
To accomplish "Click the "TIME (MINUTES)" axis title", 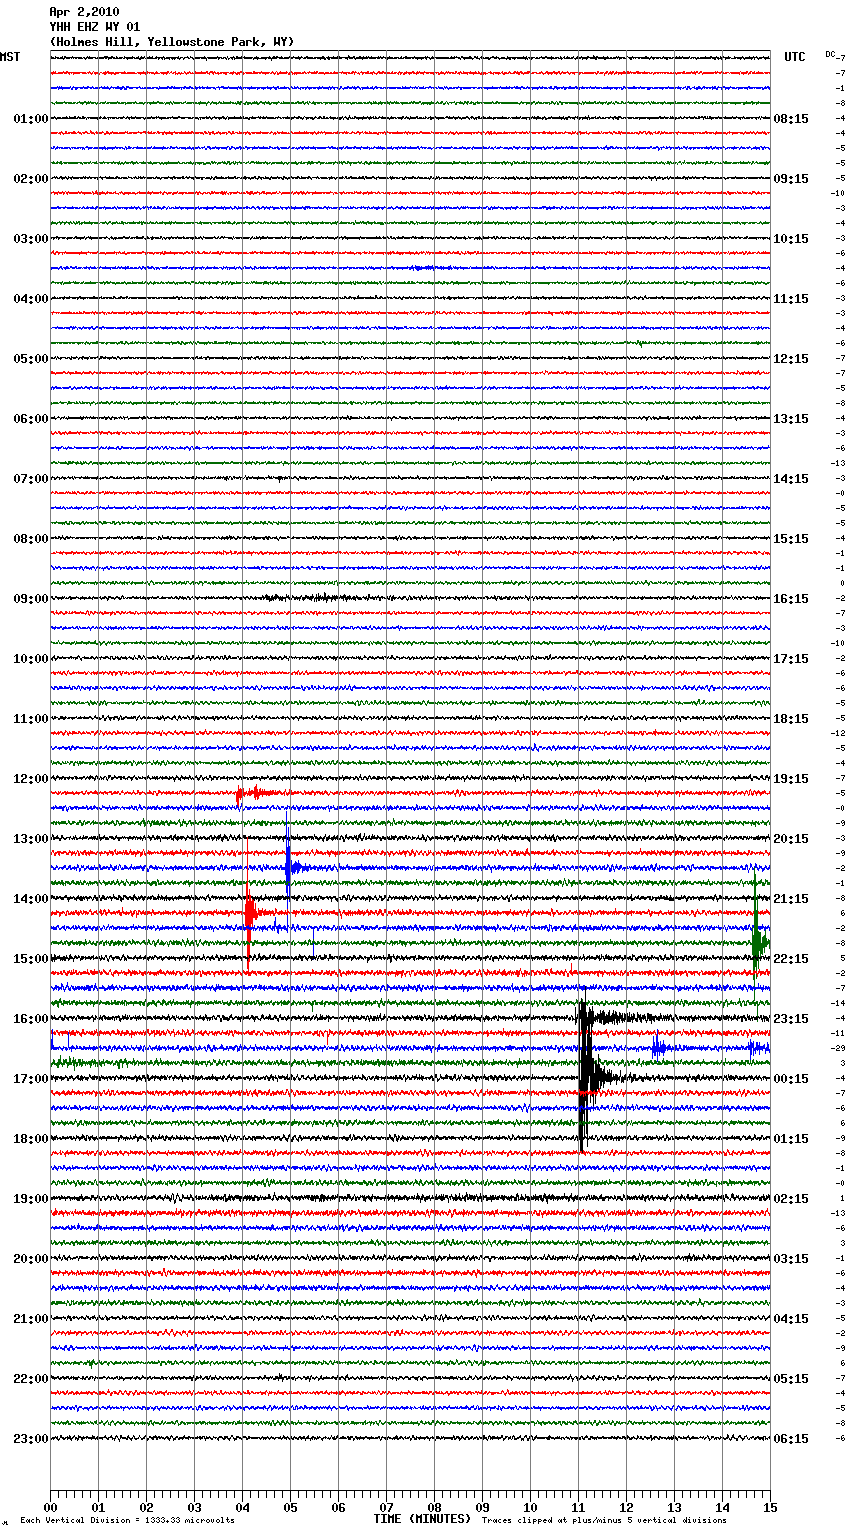I will [422, 1519].
